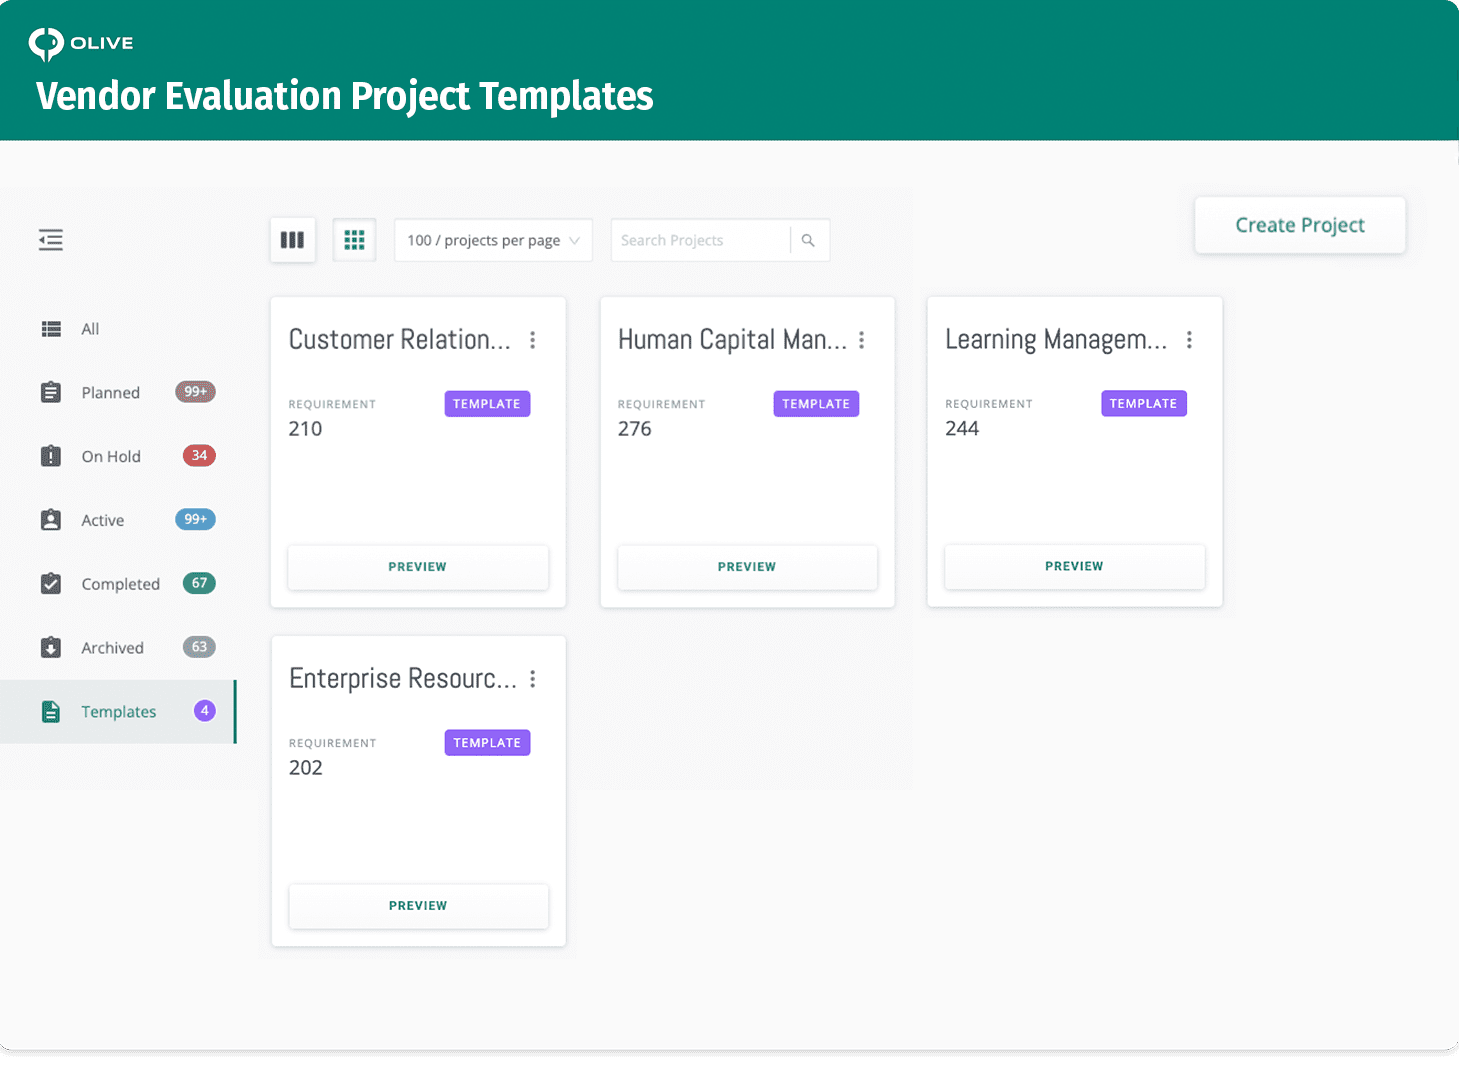Screen dimensions: 1459x1089
Task: Click the Planned clipboard icon
Action: point(51,392)
